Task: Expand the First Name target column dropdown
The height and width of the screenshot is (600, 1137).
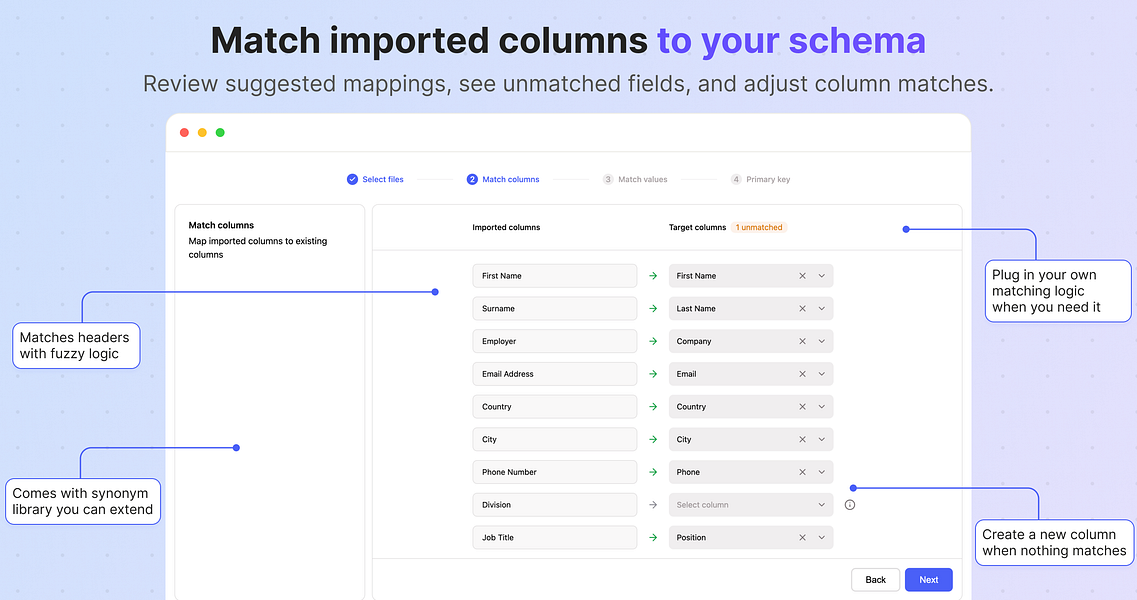Action: [x=822, y=276]
